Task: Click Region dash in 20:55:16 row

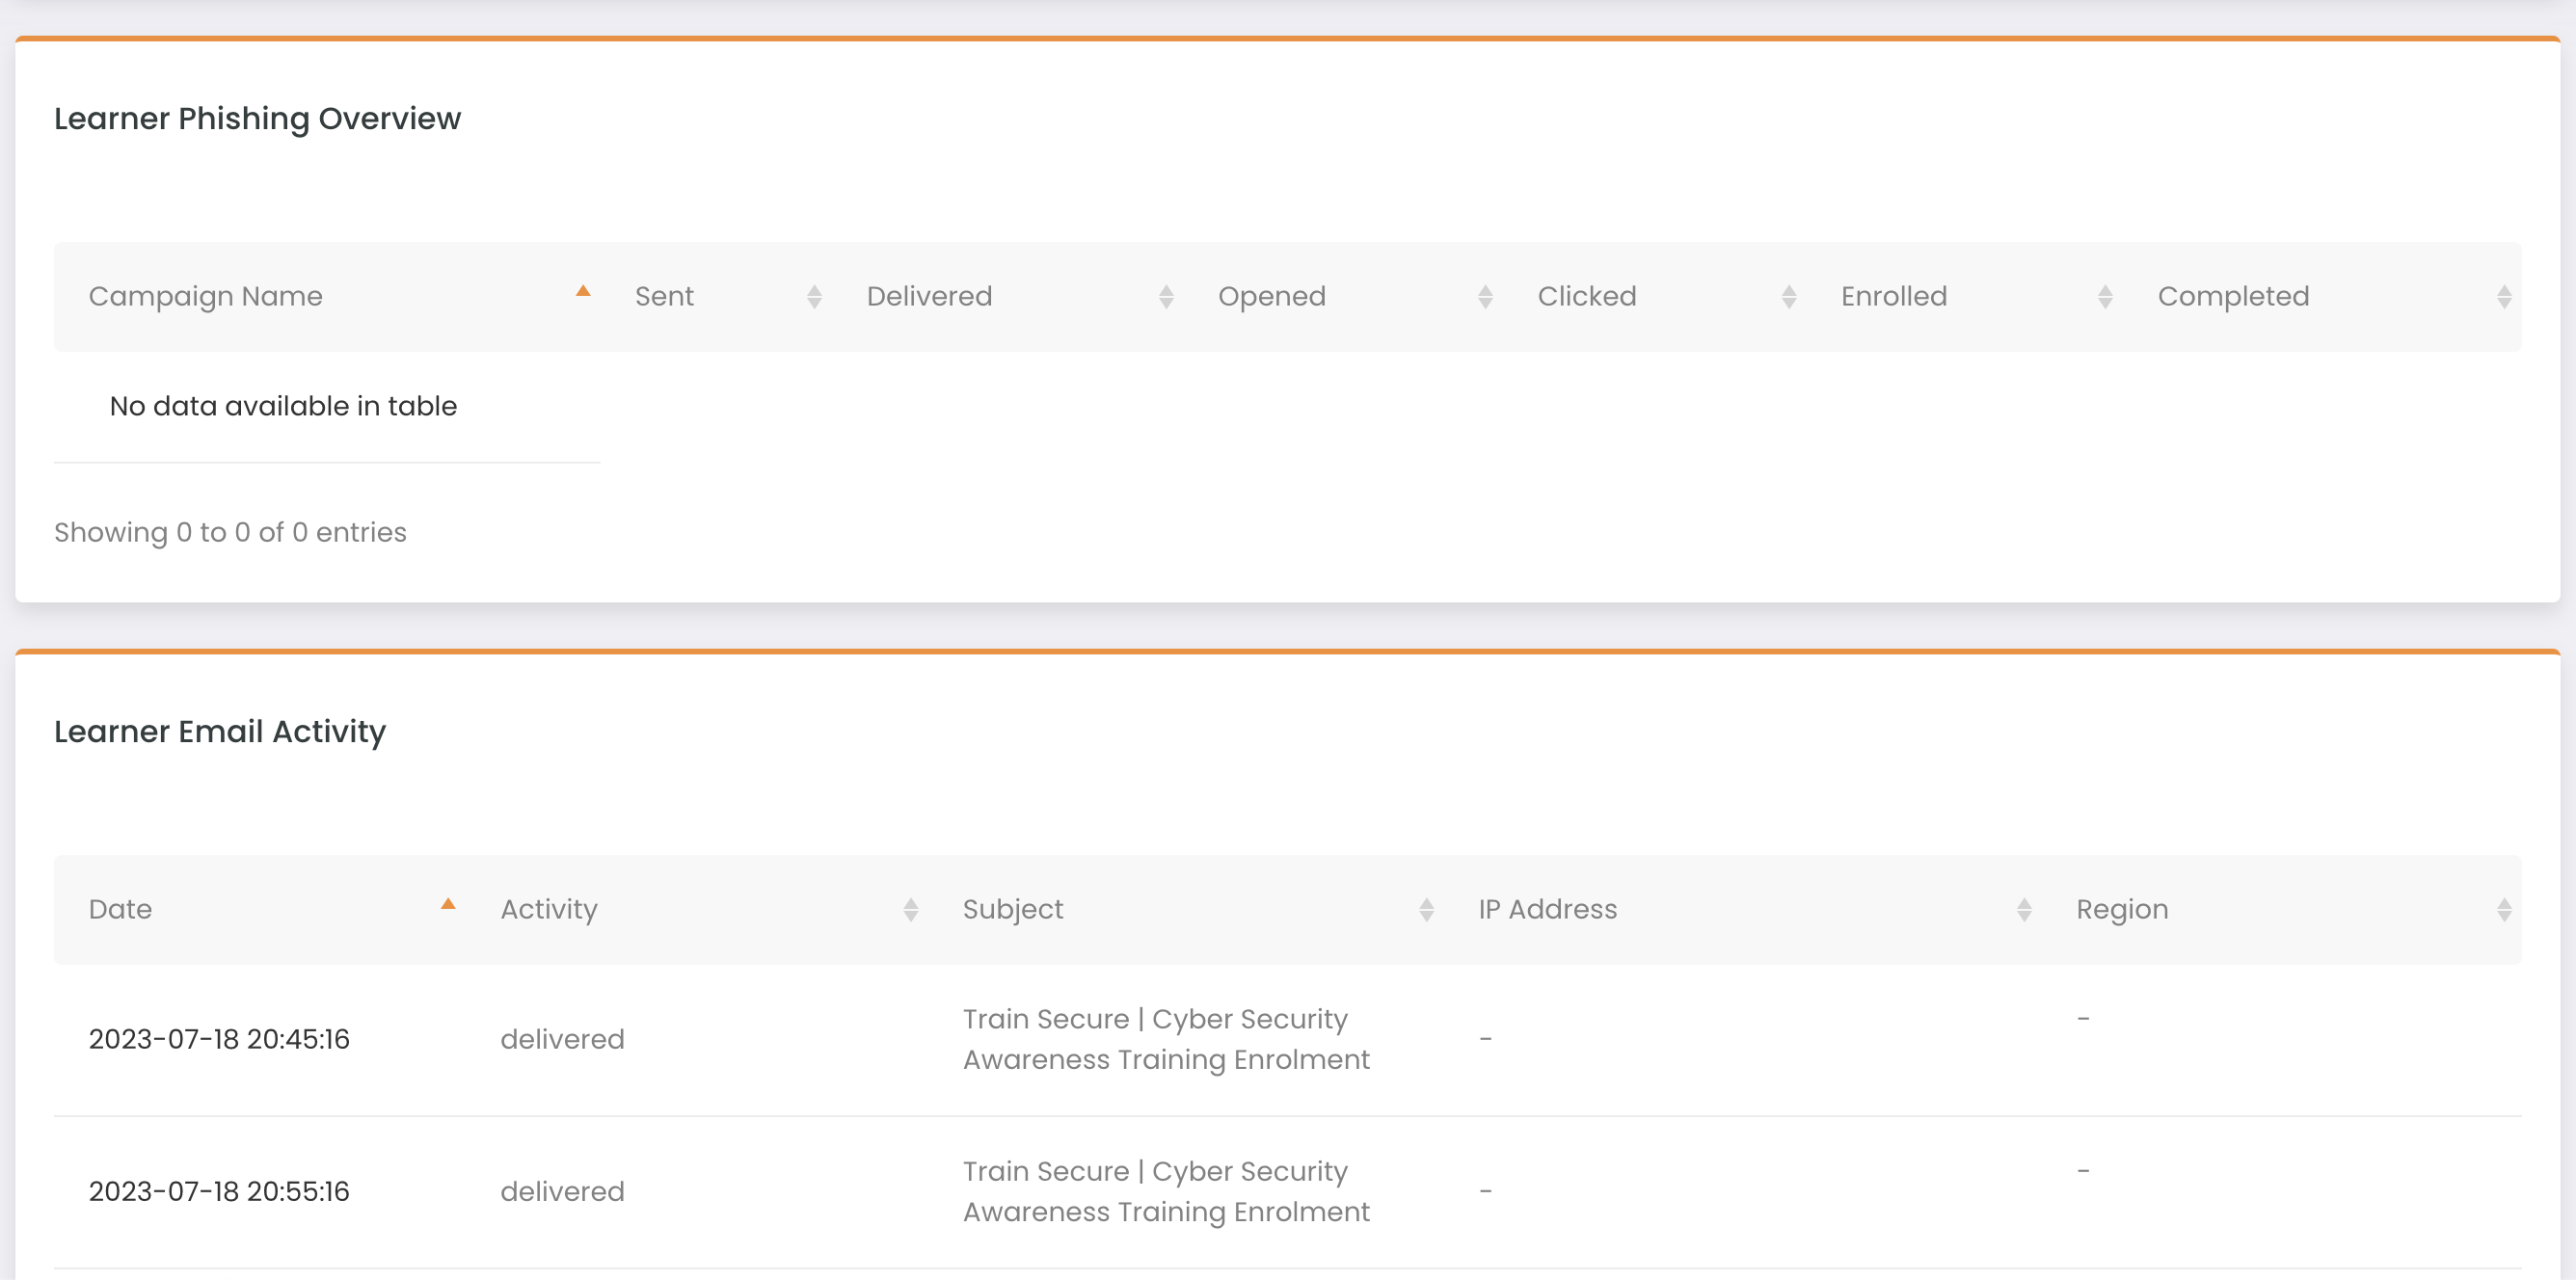Action: pos(2083,1171)
